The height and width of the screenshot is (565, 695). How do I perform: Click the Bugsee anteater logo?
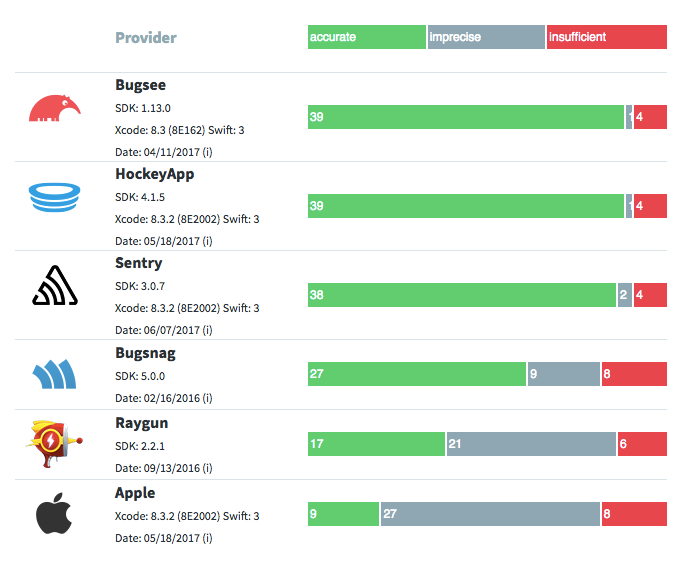(x=55, y=108)
